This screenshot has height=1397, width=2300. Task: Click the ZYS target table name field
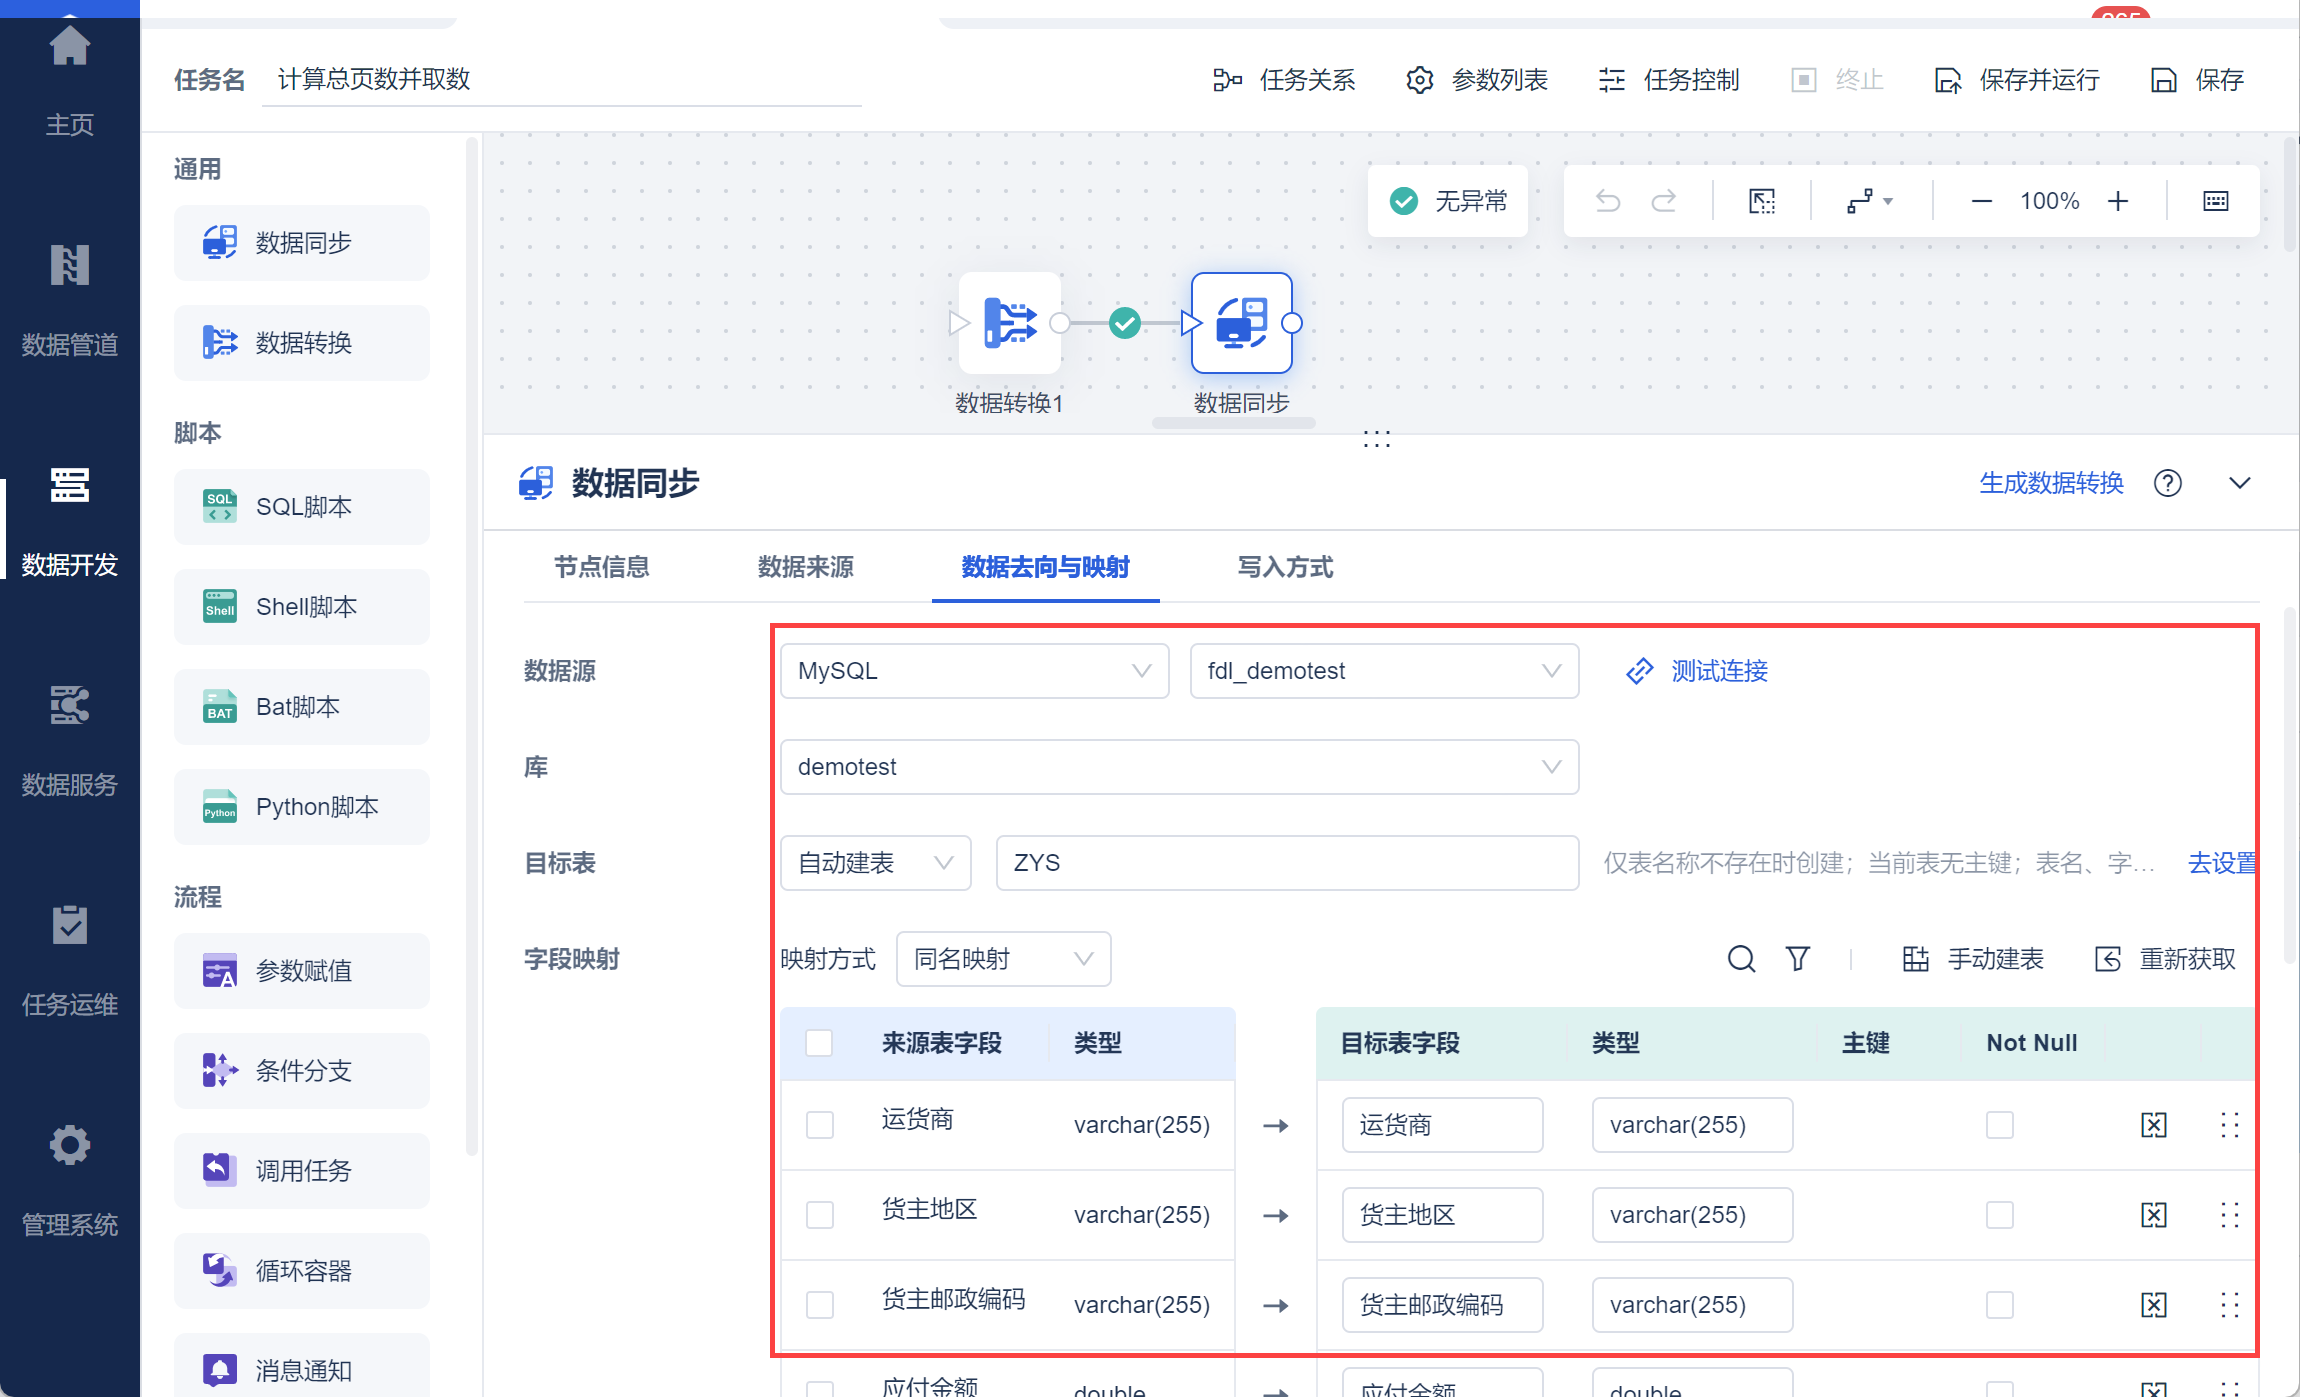pyautogui.click(x=1286, y=863)
